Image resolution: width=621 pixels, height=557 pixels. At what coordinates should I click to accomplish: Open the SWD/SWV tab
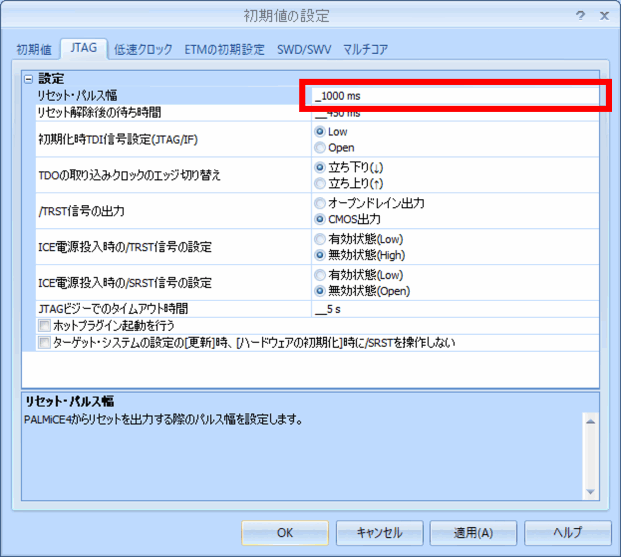(305, 49)
